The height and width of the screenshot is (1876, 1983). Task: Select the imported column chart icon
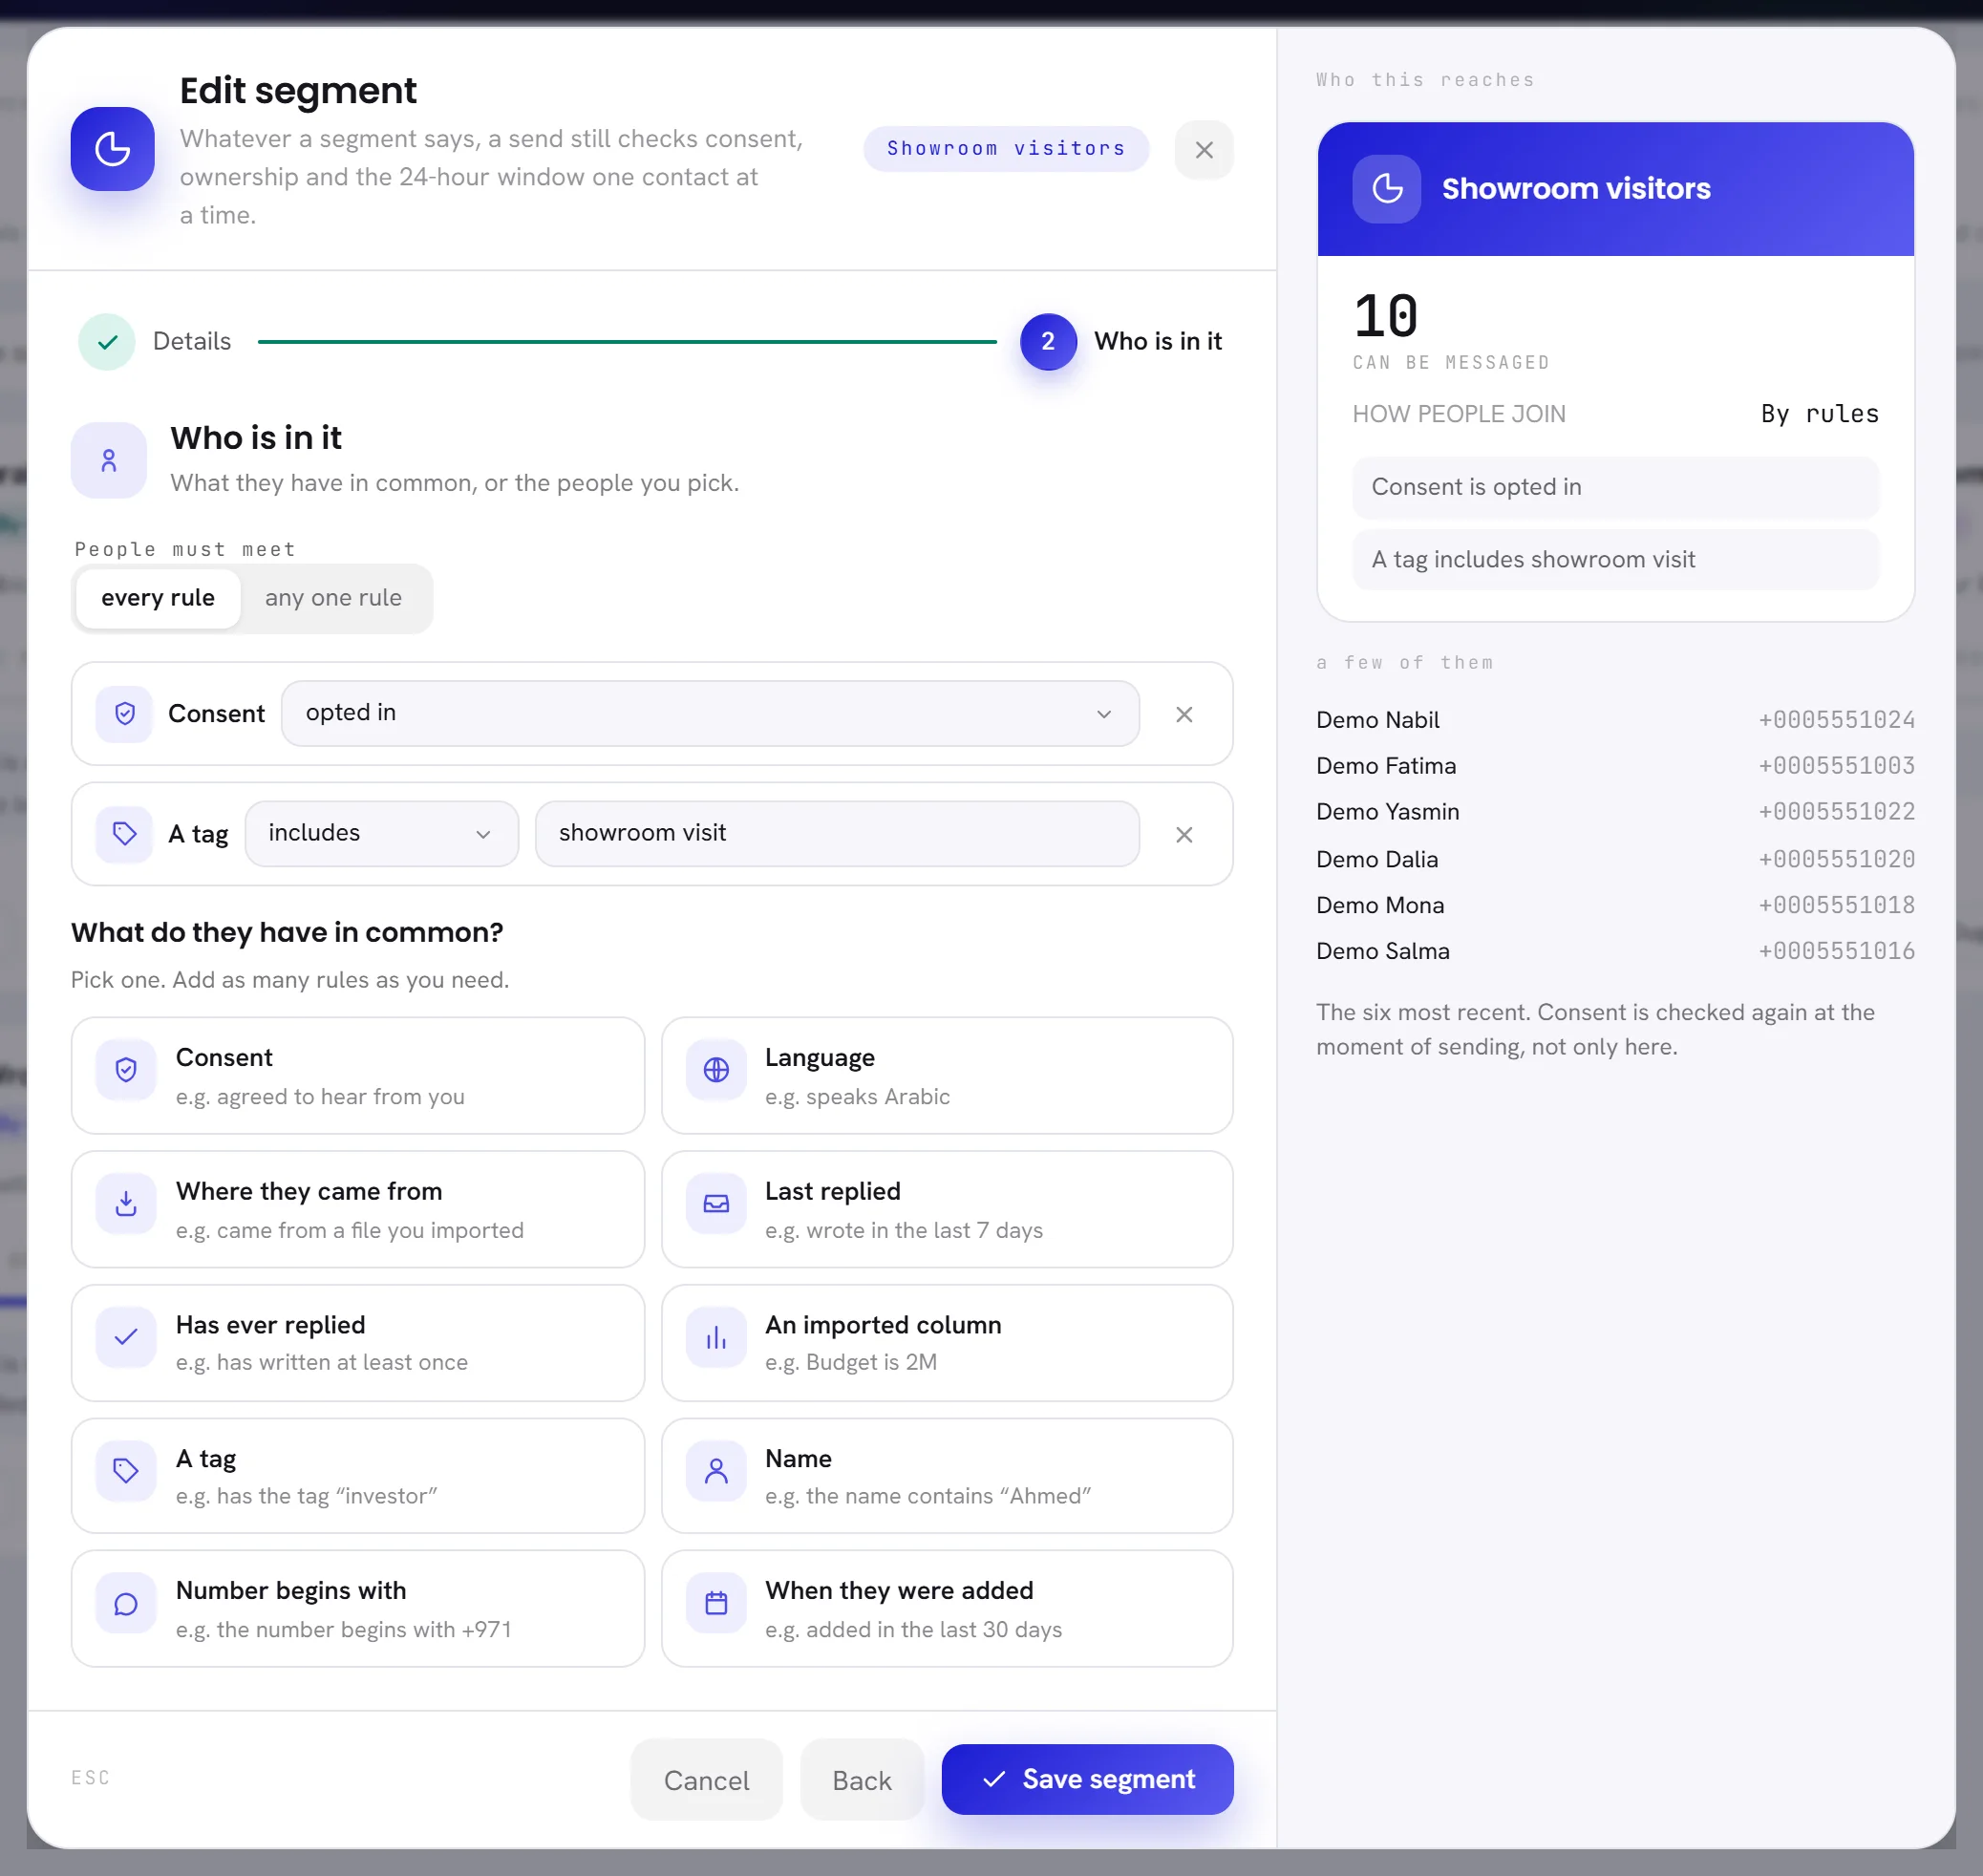point(716,1337)
